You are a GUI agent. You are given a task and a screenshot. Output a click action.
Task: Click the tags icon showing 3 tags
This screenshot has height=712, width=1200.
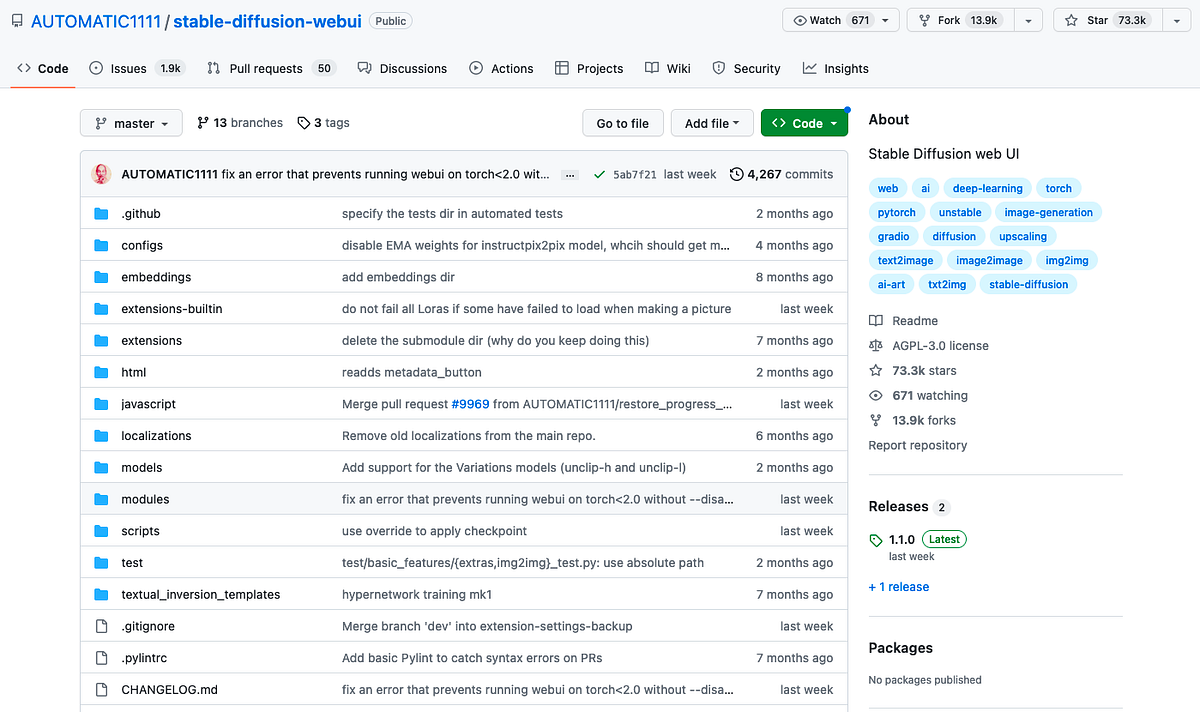(x=303, y=122)
